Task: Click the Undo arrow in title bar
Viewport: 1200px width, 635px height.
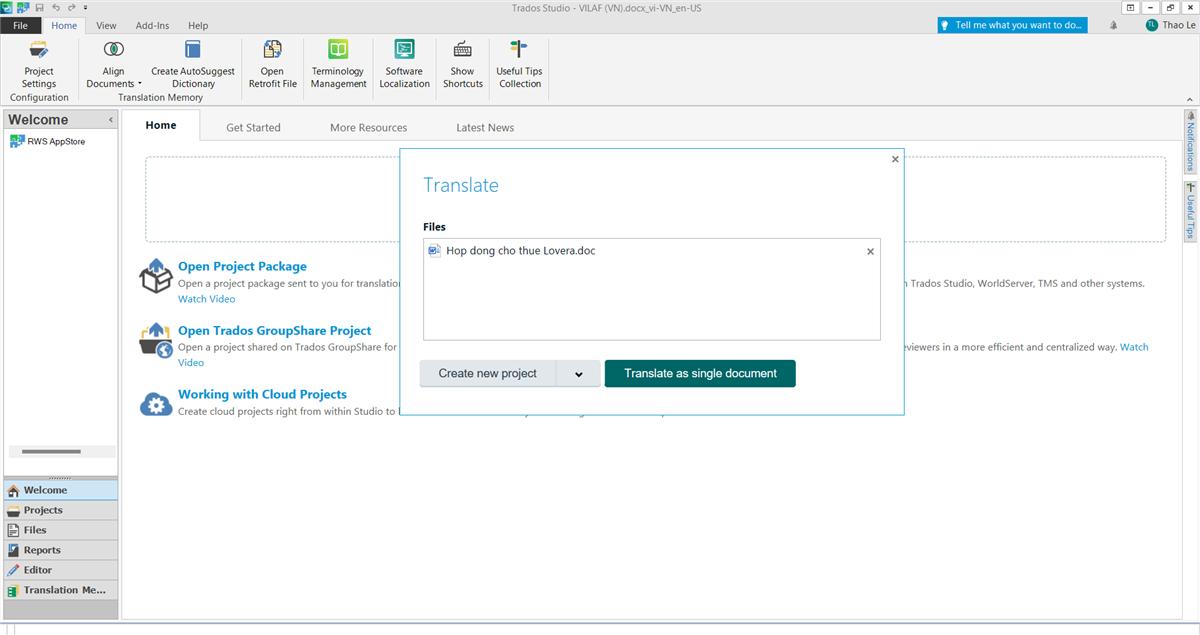Action: tap(55, 7)
